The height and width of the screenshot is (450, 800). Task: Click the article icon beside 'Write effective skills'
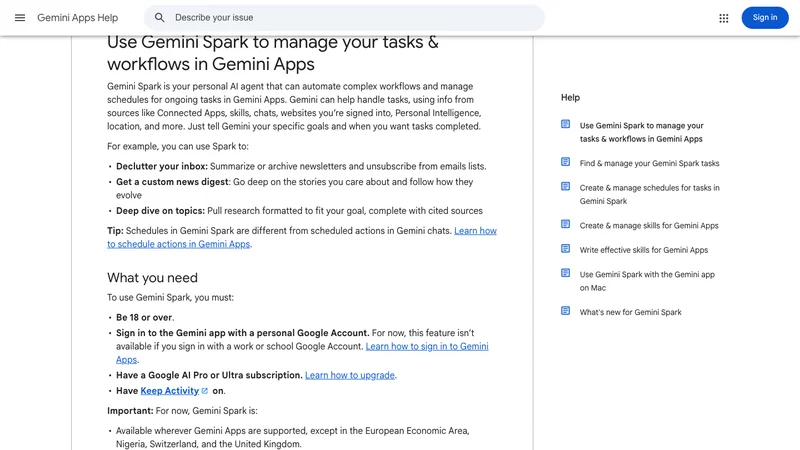(565, 248)
